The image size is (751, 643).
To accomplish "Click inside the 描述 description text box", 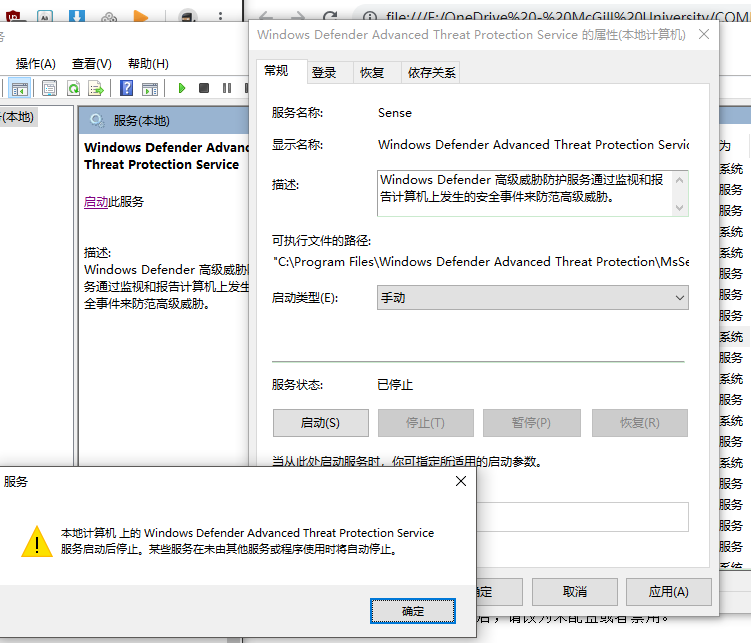I will tap(524, 193).
